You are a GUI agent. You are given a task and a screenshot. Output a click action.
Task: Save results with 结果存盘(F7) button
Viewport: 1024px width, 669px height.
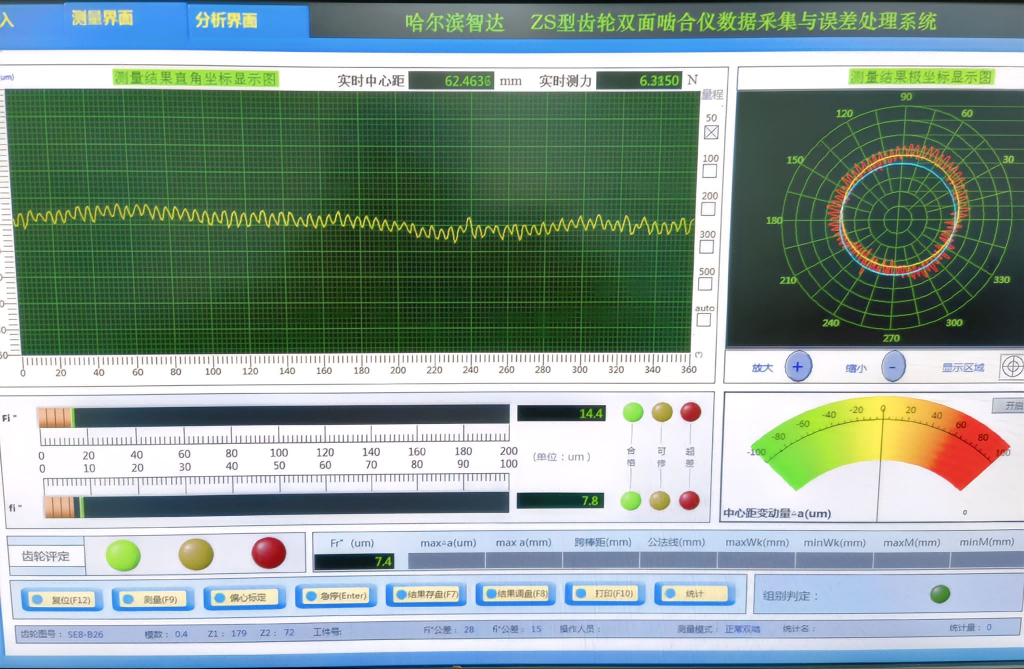(427, 596)
